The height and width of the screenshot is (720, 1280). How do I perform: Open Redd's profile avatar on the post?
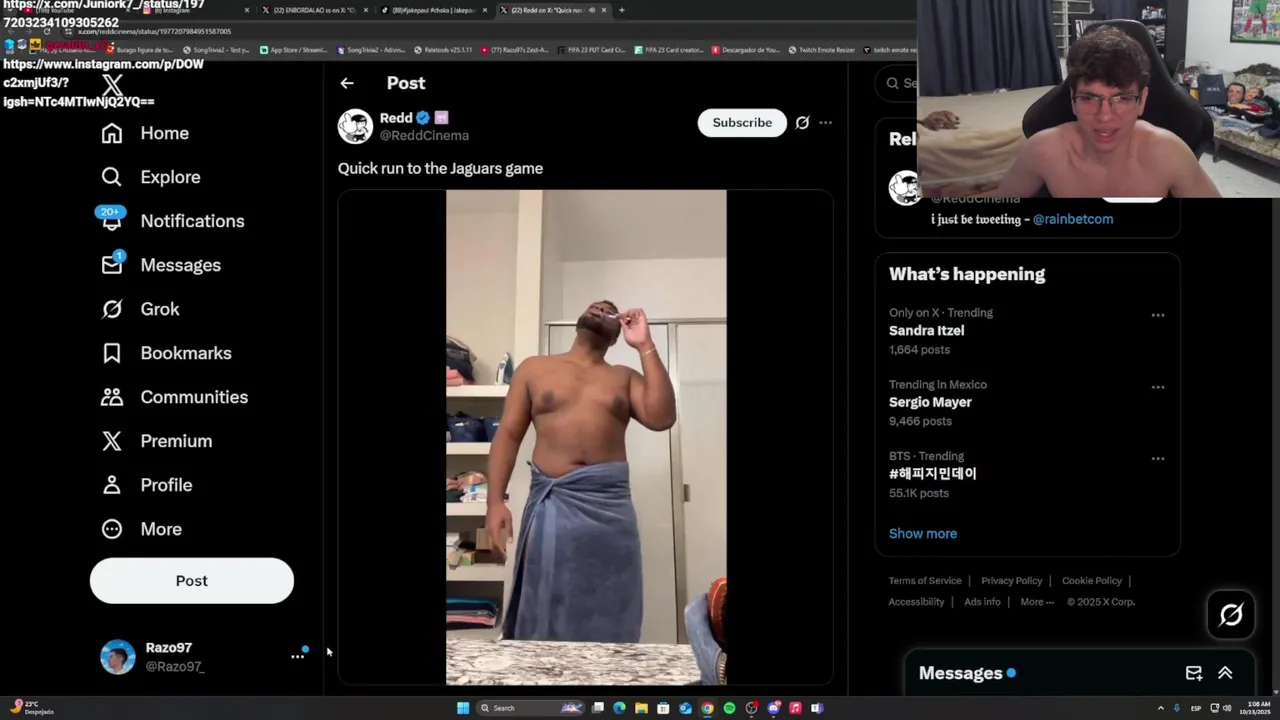click(355, 126)
